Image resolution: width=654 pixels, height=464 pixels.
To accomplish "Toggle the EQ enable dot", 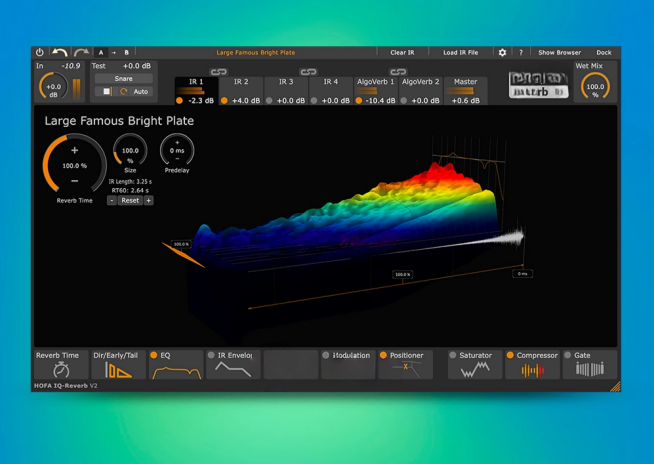I will coord(153,355).
